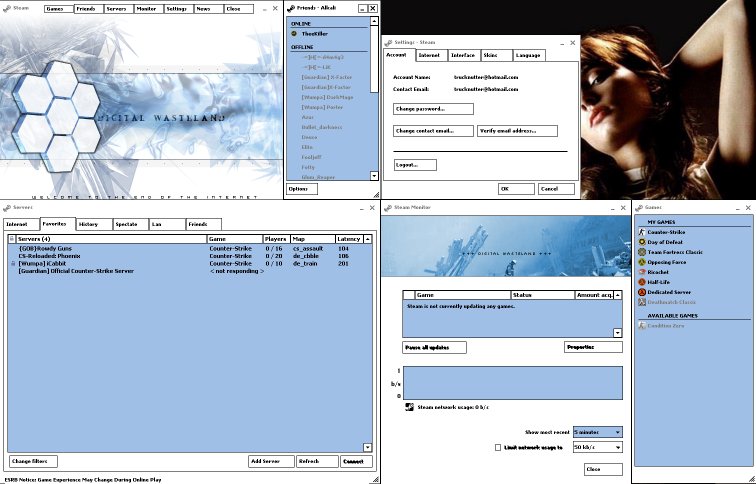The image size is (756, 484).
Task: Open Monitor from the Steam main menu
Action: (x=149, y=9)
